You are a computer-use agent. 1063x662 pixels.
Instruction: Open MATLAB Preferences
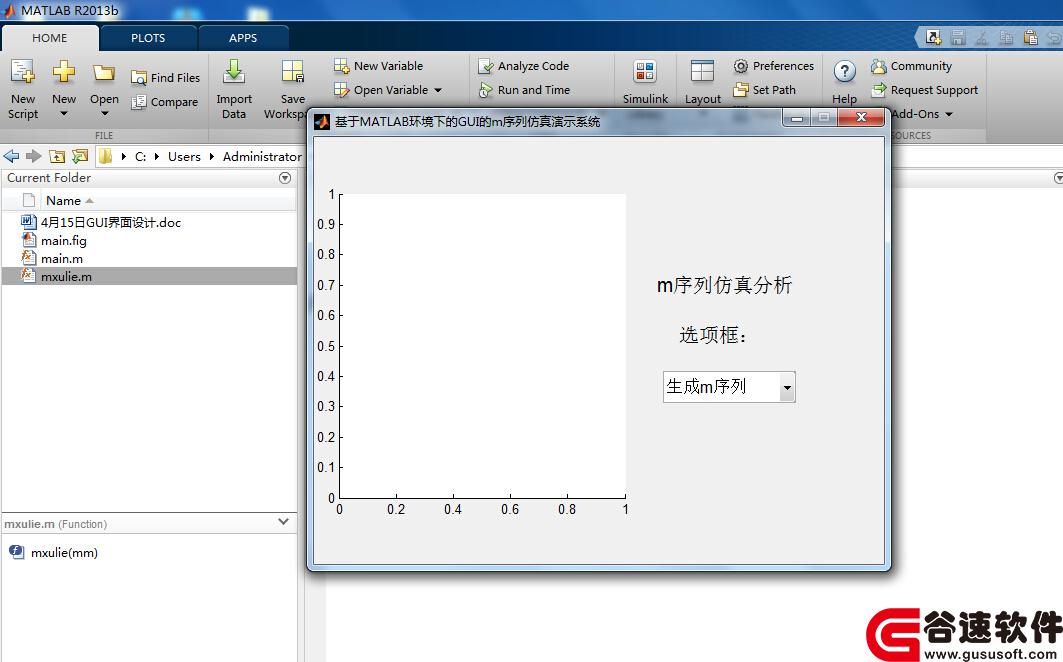click(x=774, y=66)
